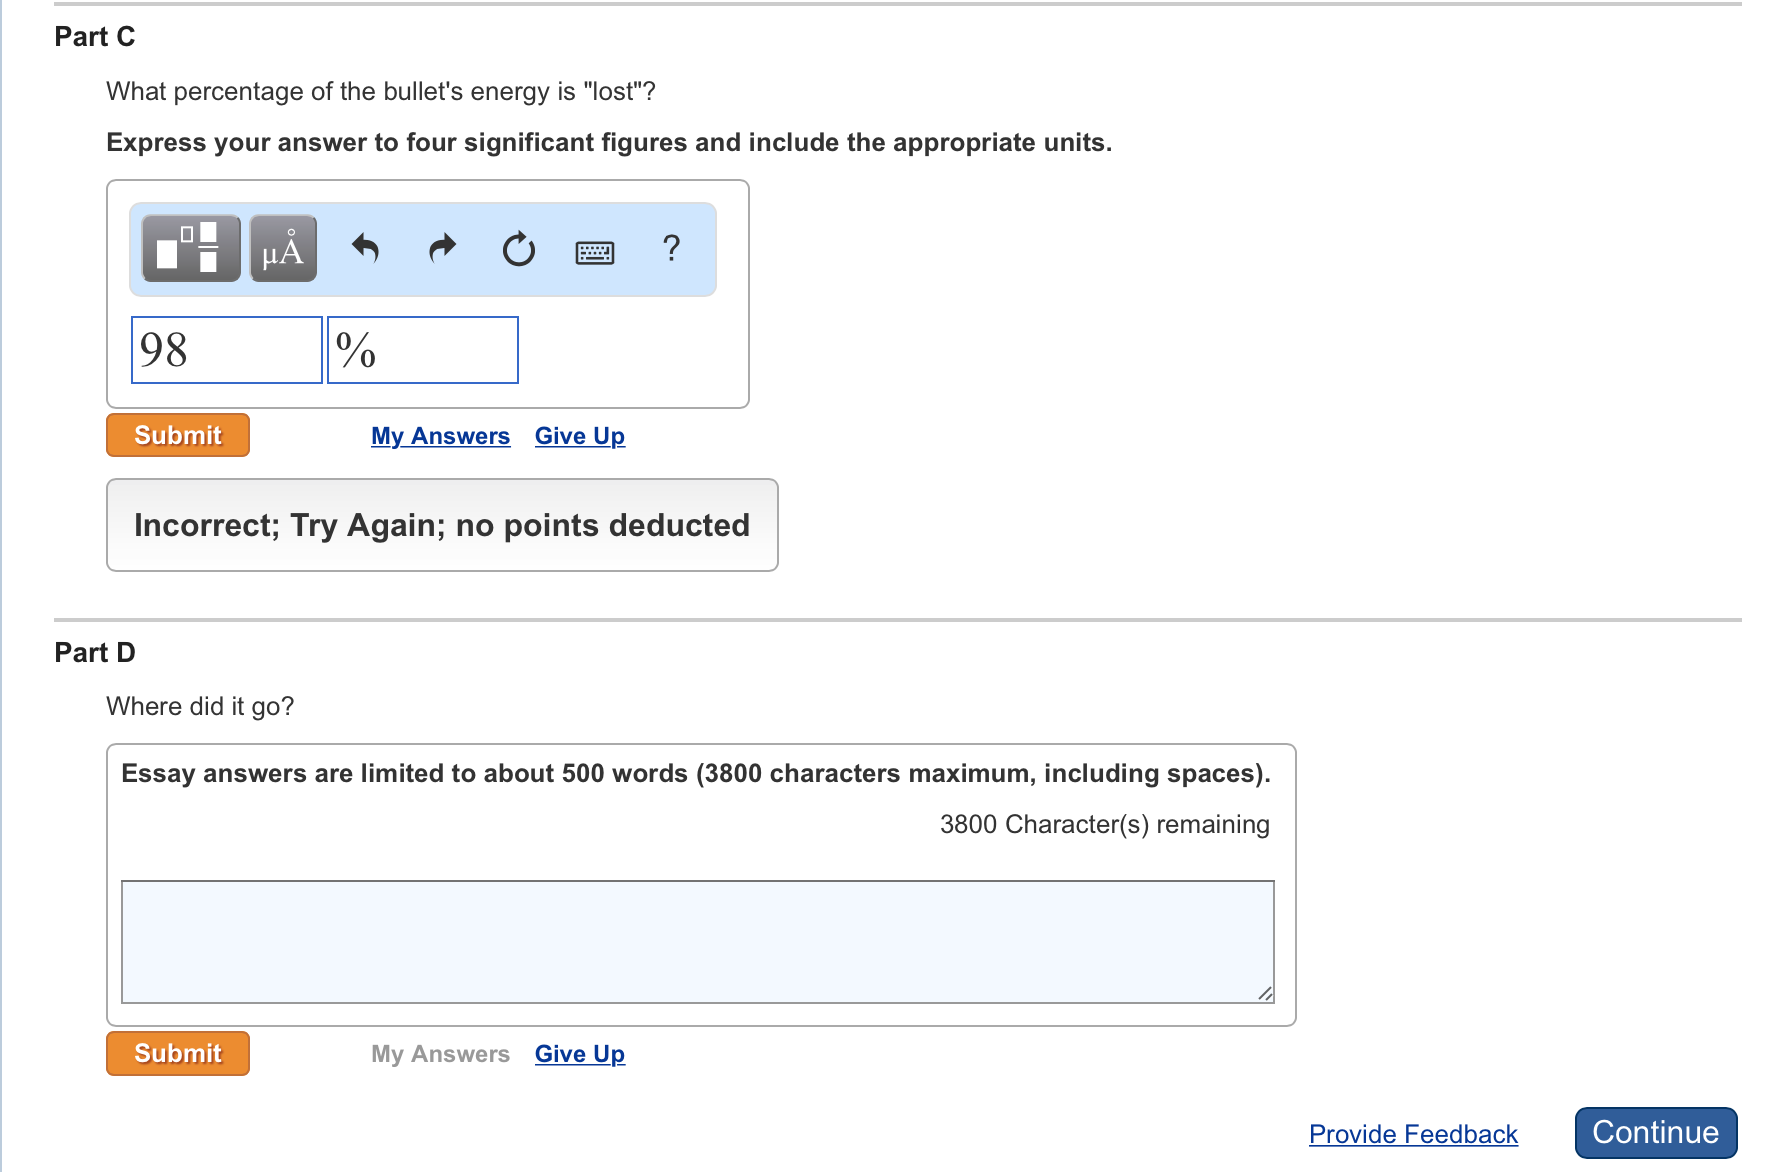Click the units field containing %
The width and height of the screenshot is (1774, 1172).
point(423,350)
